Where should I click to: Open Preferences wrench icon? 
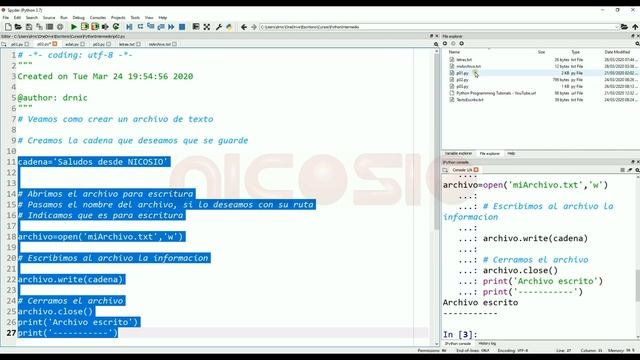point(219,27)
